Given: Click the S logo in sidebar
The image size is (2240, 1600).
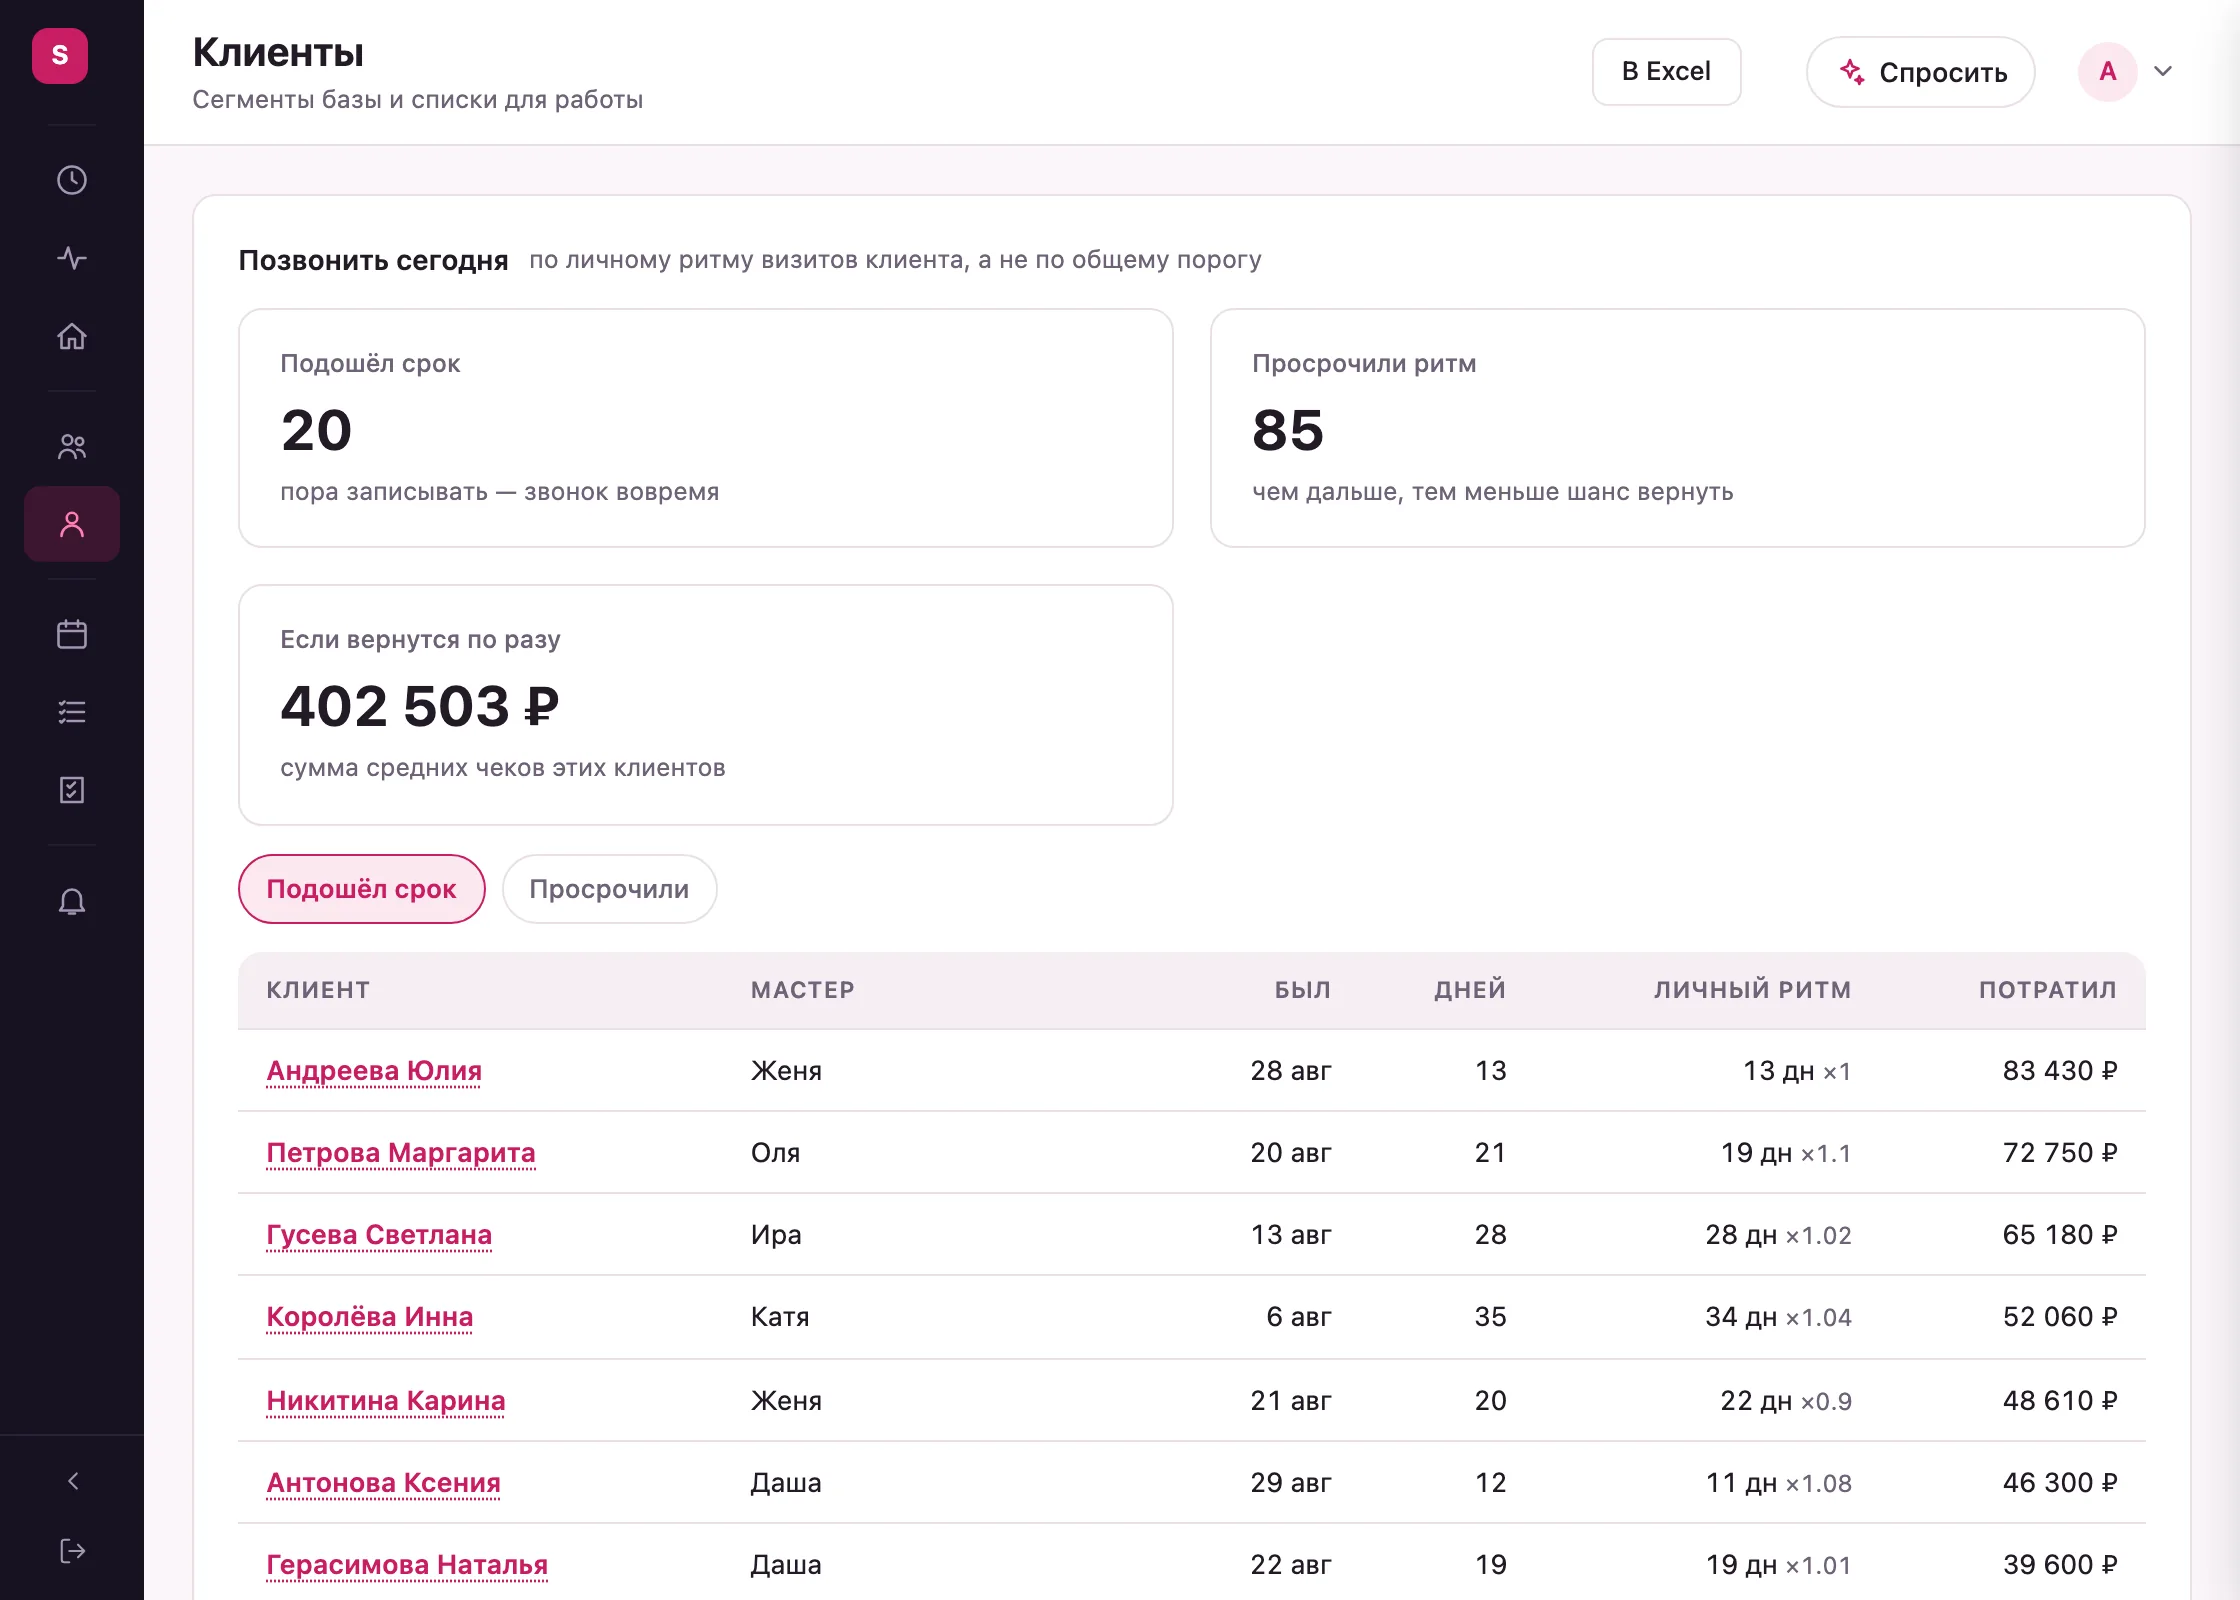Looking at the screenshot, I should [60, 55].
